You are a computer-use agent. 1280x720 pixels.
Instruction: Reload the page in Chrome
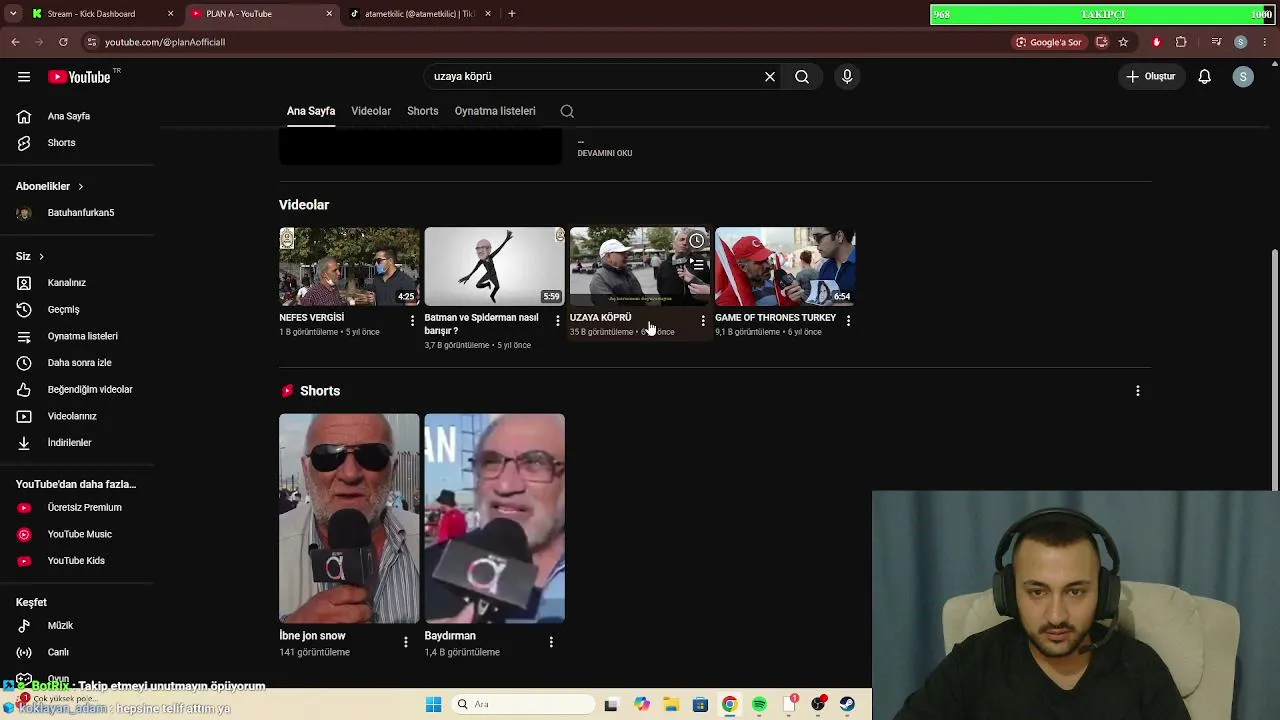point(63,42)
